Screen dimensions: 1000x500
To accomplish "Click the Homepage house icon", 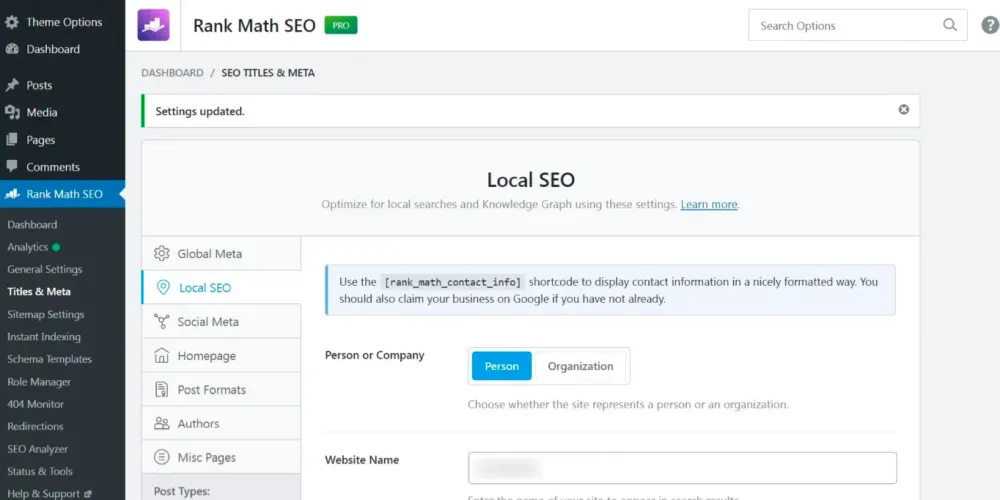I will click(x=162, y=355).
